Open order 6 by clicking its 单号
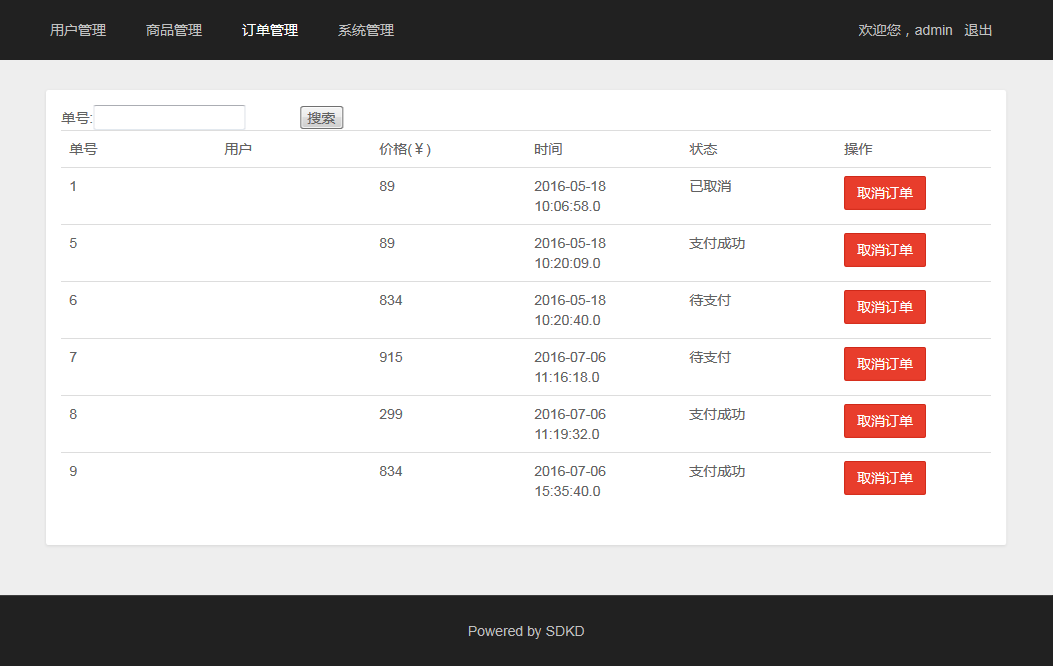Image resolution: width=1053 pixels, height=666 pixels. pyautogui.click(x=72, y=299)
